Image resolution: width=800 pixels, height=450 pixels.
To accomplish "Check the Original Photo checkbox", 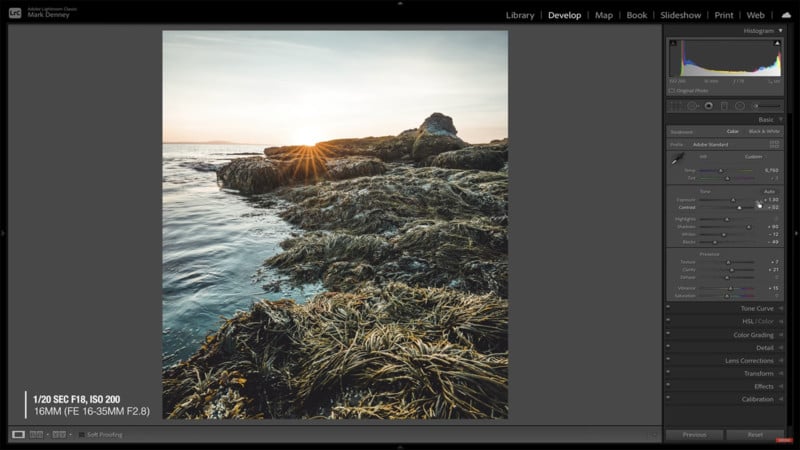I will click(673, 90).
